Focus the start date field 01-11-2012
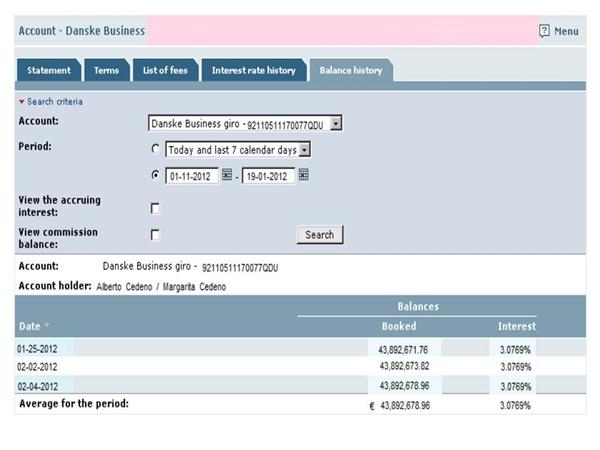This screenshot has width=600, height=450. (x=192, y=176)
